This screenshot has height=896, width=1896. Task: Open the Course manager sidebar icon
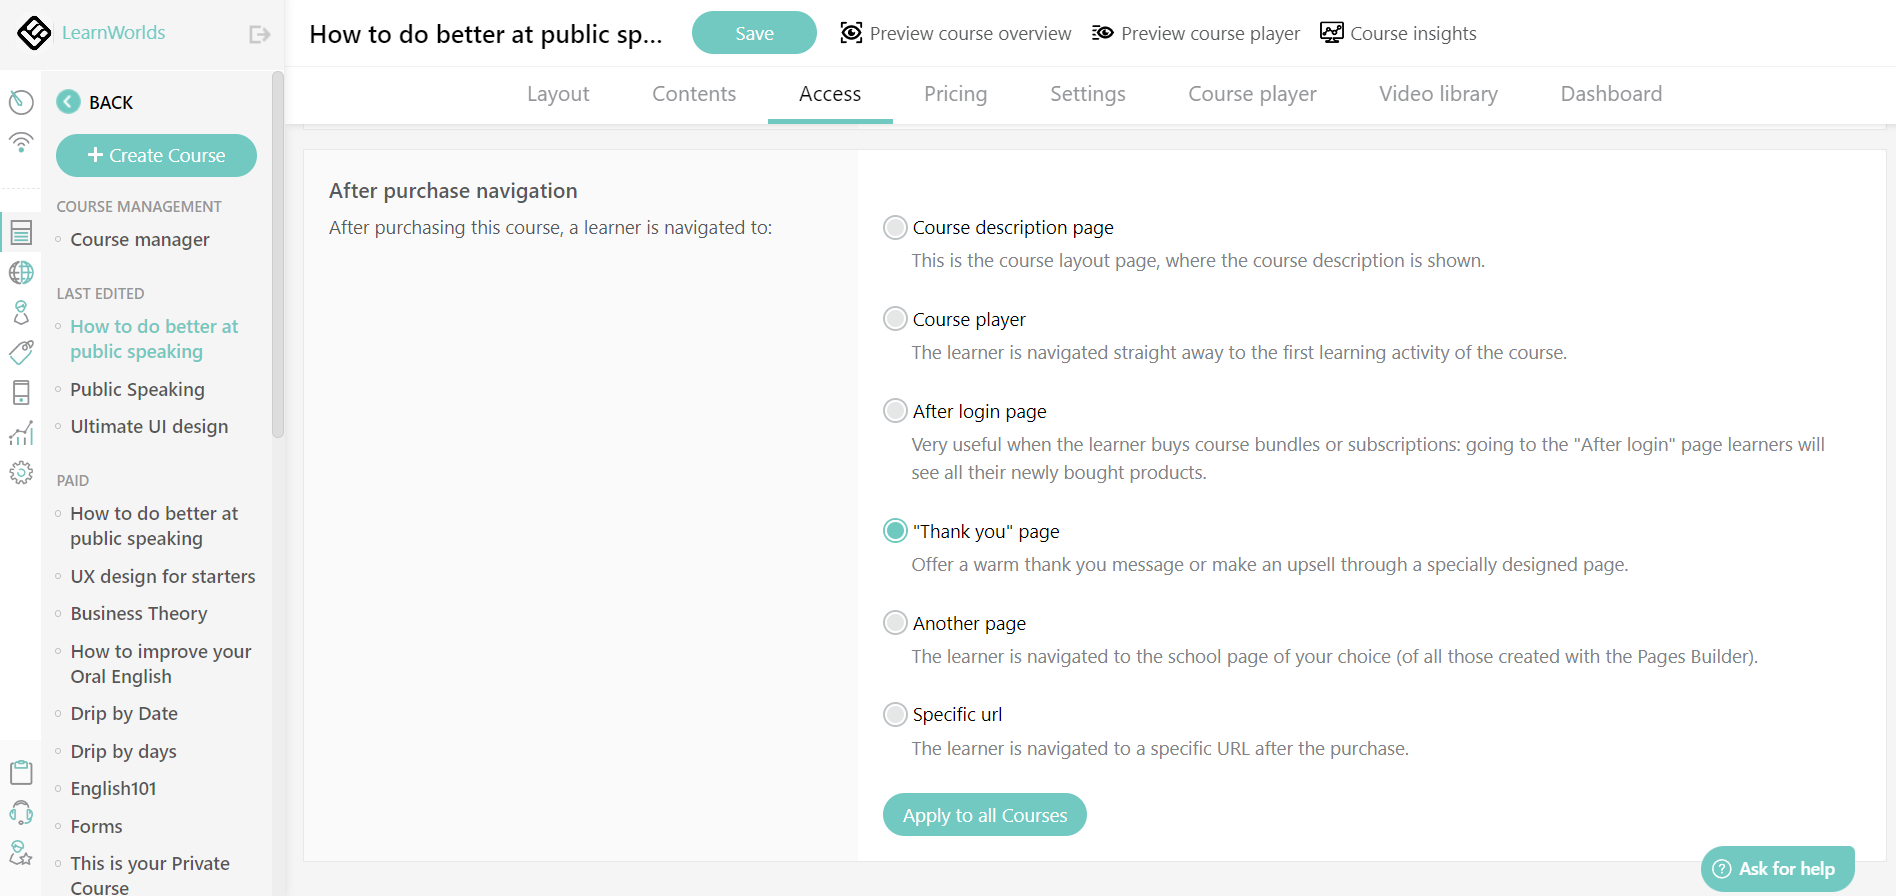point(21,232)
